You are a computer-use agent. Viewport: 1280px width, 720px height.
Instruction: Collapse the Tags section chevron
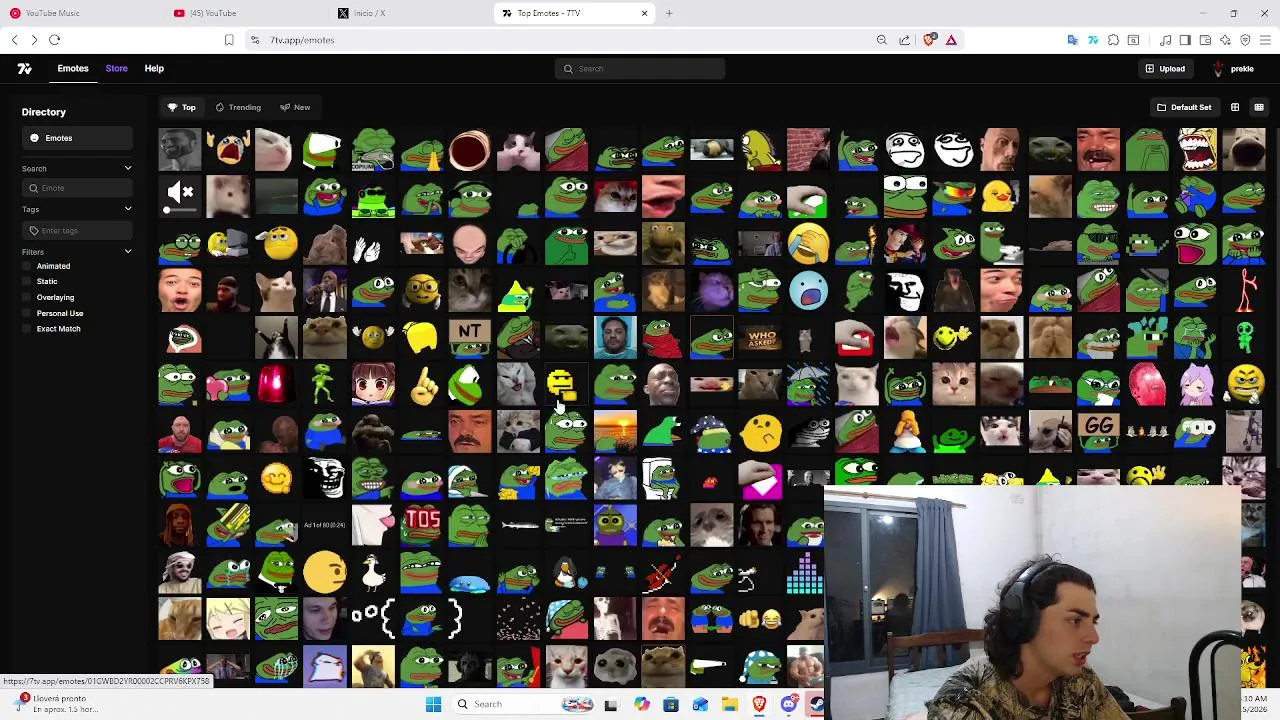tap(128, 209)
